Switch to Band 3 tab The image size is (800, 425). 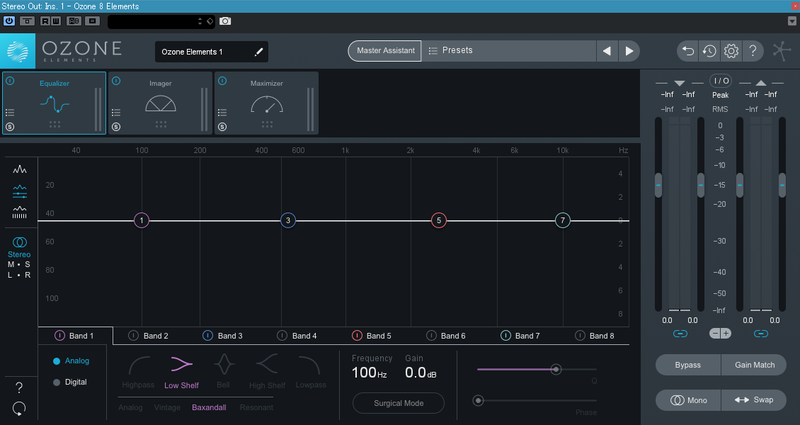223,336
